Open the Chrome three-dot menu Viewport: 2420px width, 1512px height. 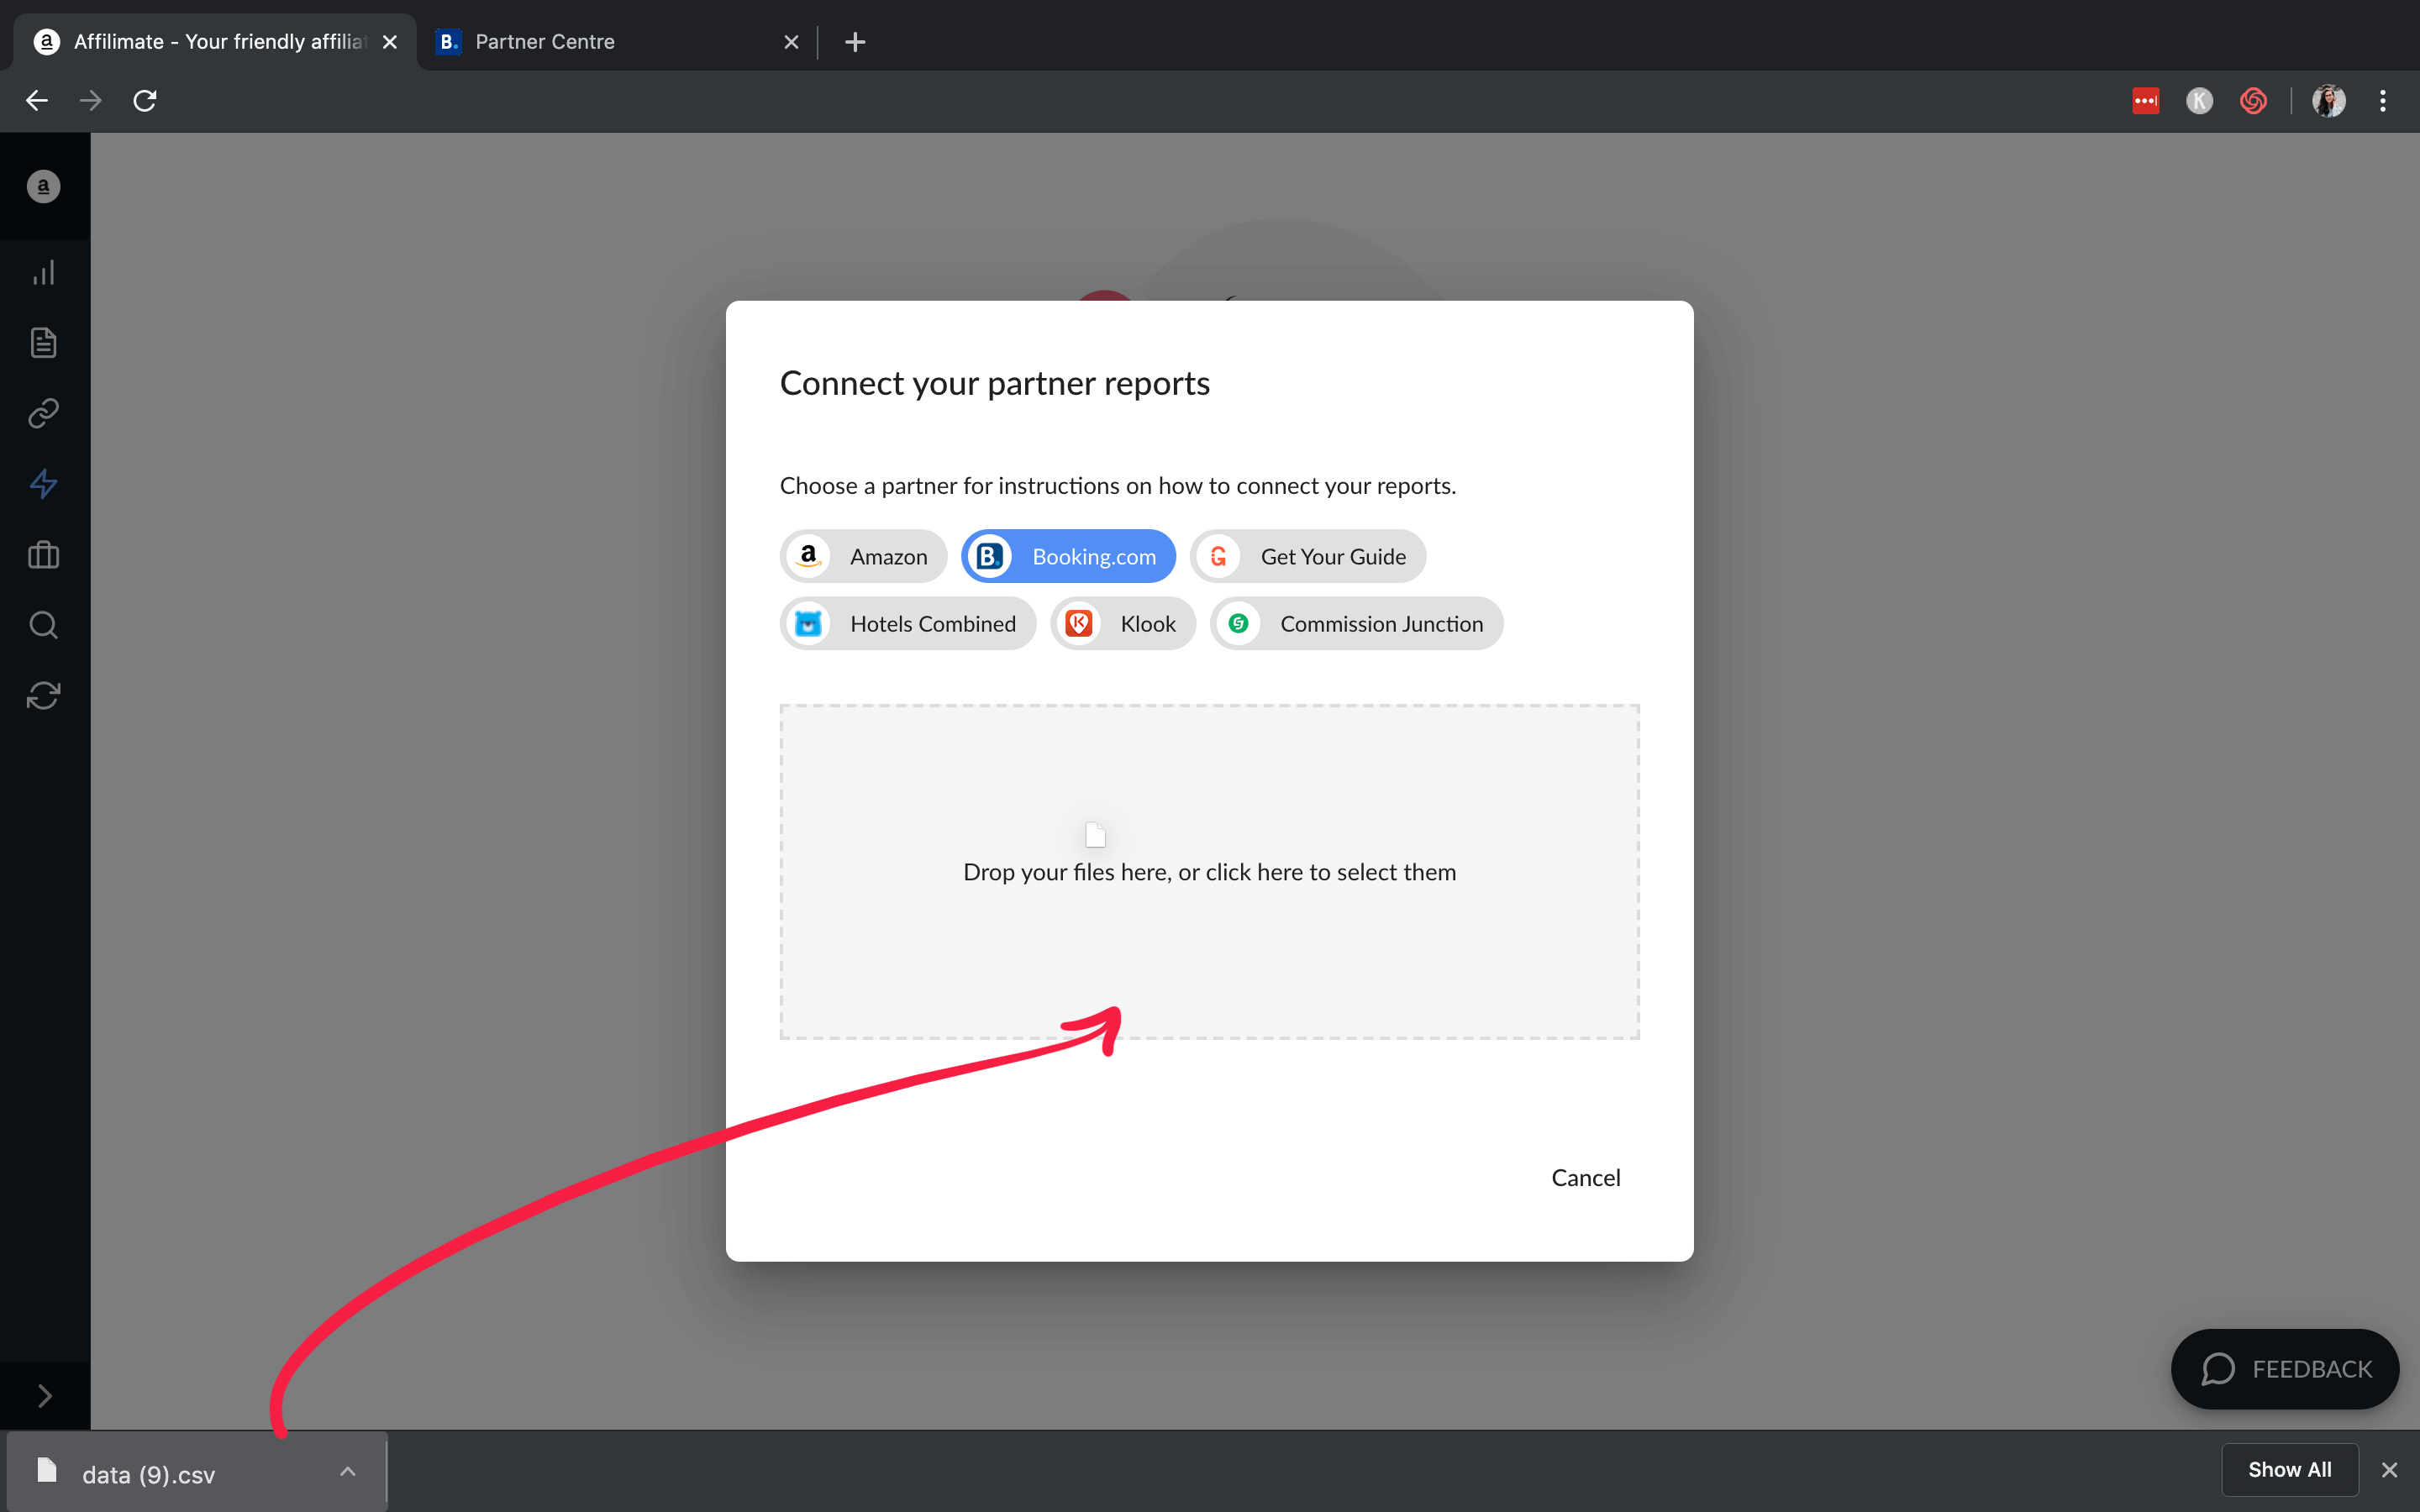pos(2383,100)
